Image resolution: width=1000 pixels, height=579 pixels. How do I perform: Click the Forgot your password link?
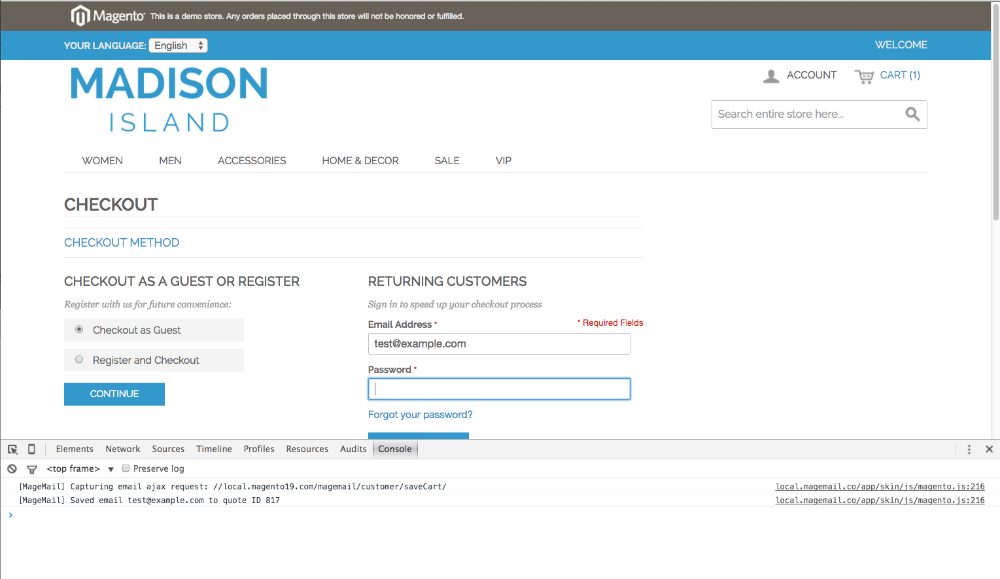click(420, 414)
